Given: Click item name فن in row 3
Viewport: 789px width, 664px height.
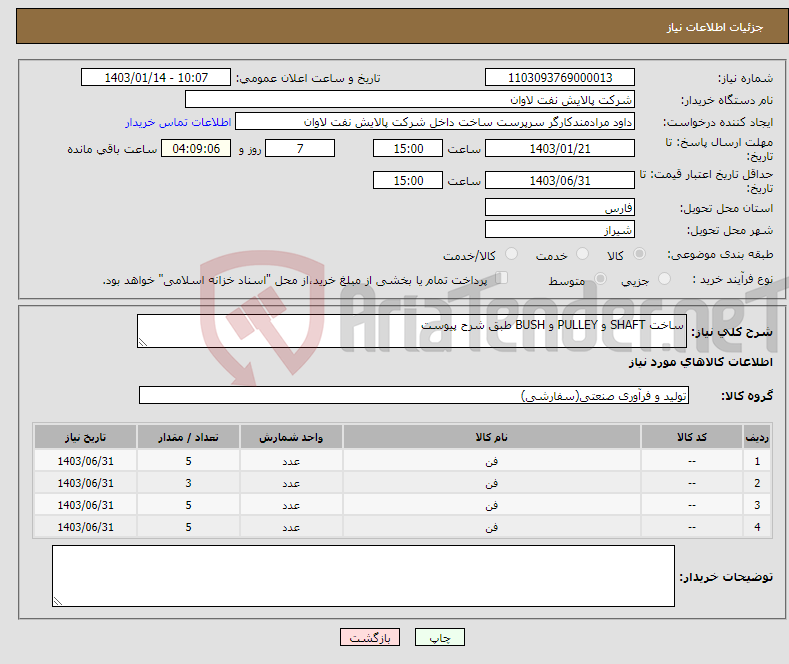Looking at the screenshot, I should click(492, 505).
